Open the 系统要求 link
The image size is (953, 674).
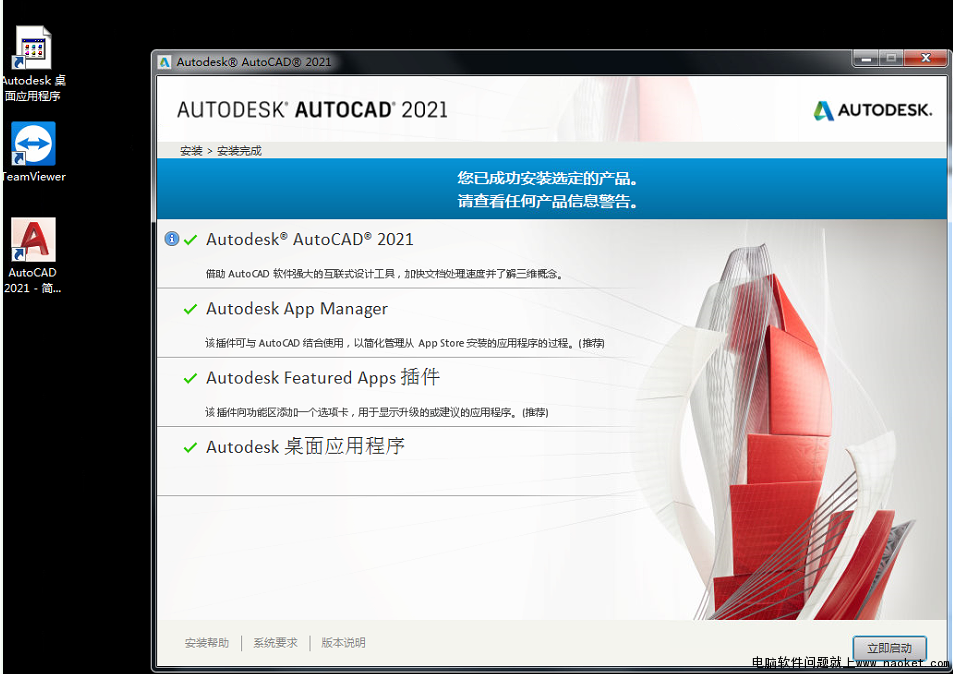tap(275, 643)
